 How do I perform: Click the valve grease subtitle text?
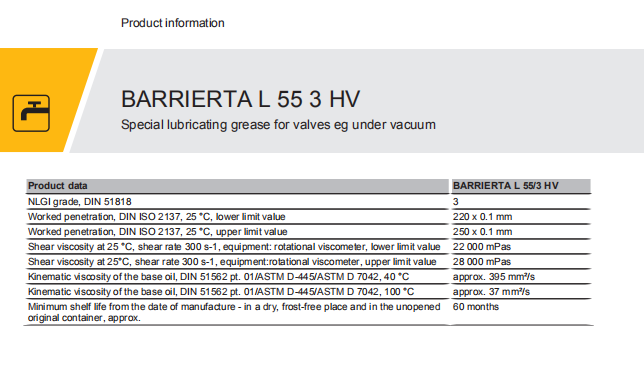click(278, 125)
